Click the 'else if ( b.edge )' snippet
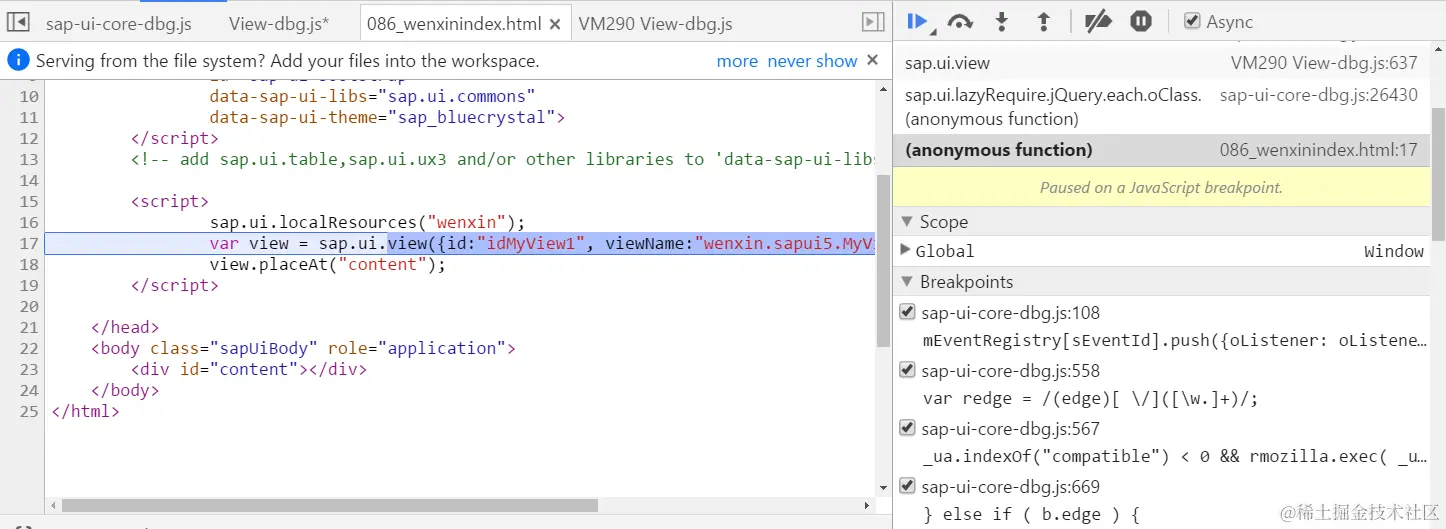 coord(1031,514)
